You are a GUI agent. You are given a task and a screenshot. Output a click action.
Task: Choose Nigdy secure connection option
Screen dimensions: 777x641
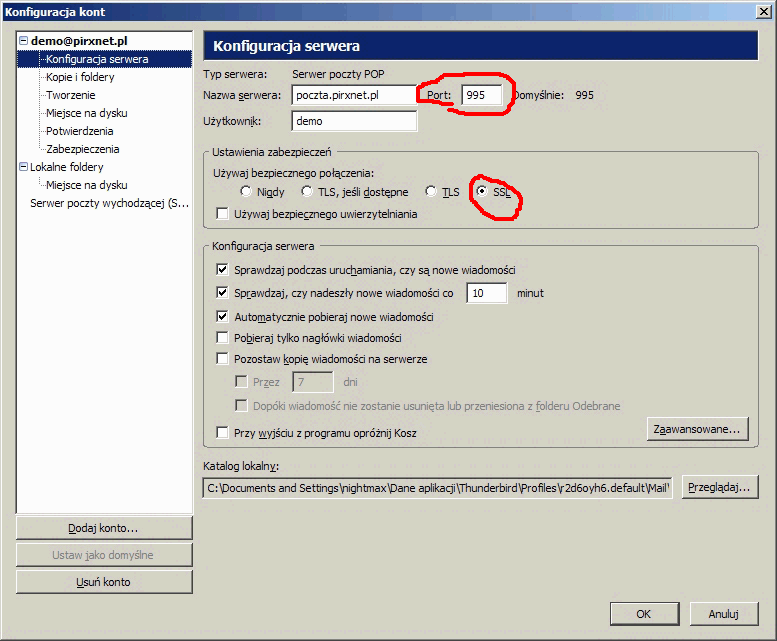pyautogui.click(x=246, y=192)
